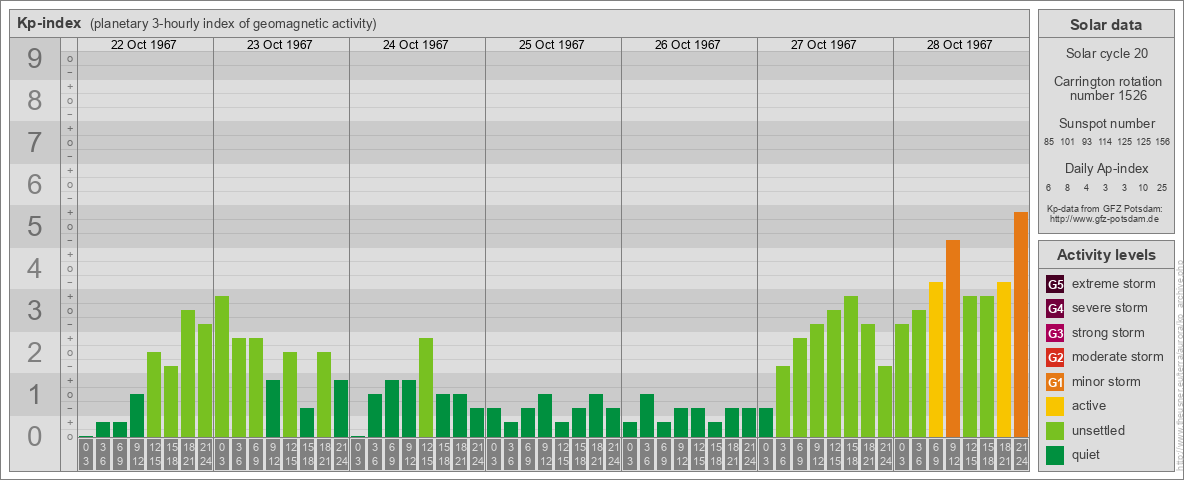The height and width of the screenshot is (480, 1184).
Task: Open the gfz-potsdam.de link
Action: click(x=1103, y=219)
